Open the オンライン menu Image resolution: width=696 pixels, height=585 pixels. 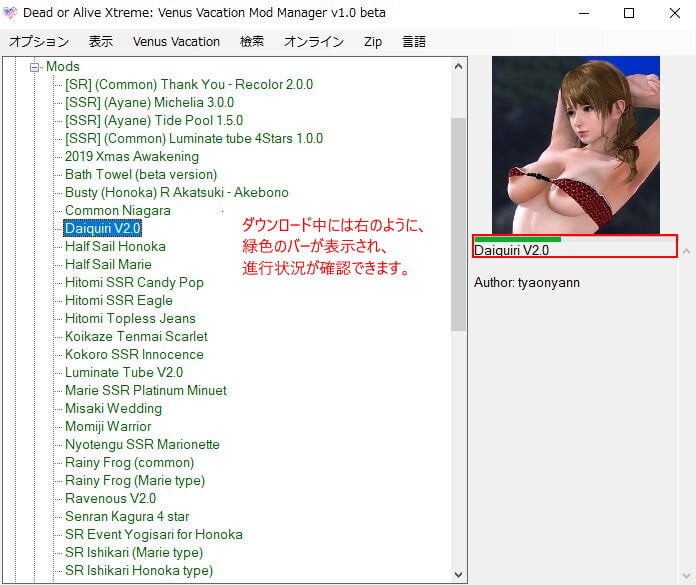[314, 42]
